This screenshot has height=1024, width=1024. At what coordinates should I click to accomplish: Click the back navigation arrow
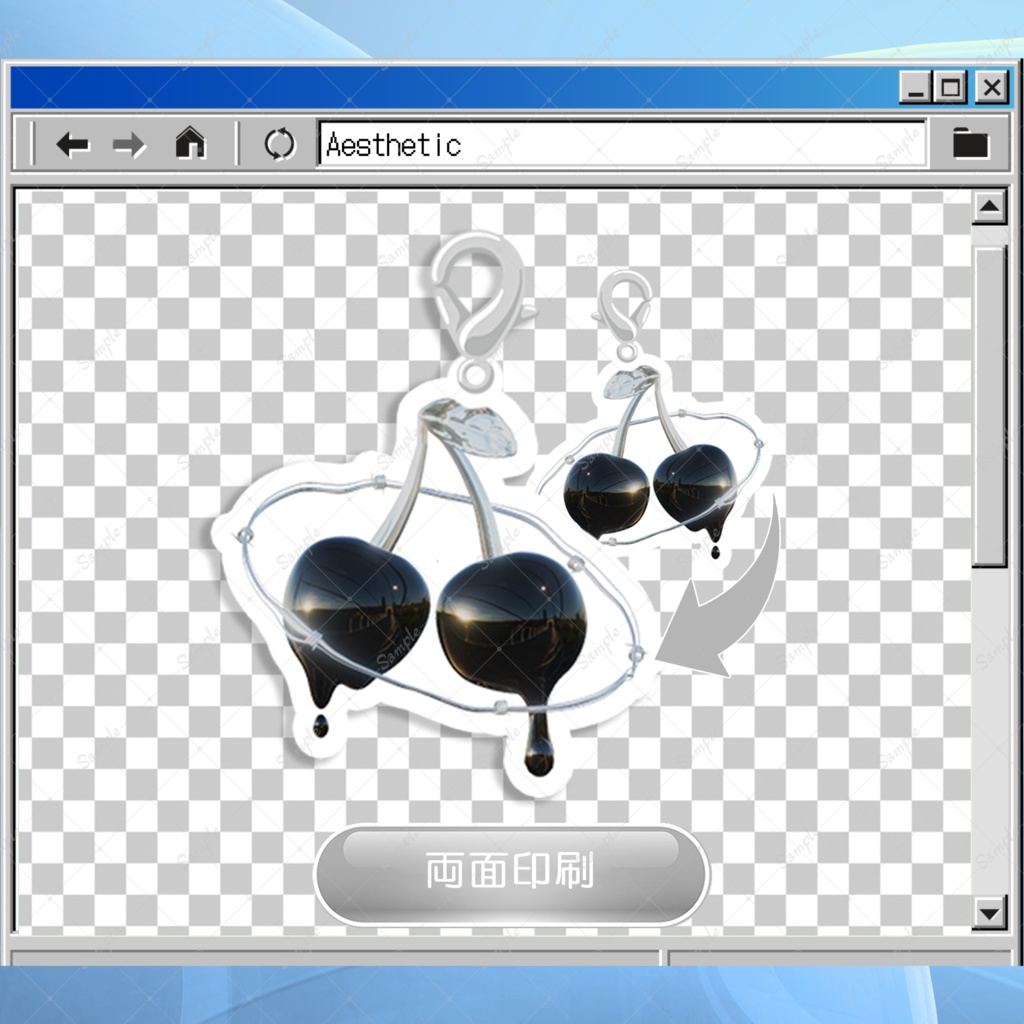[x=70, y=144]
